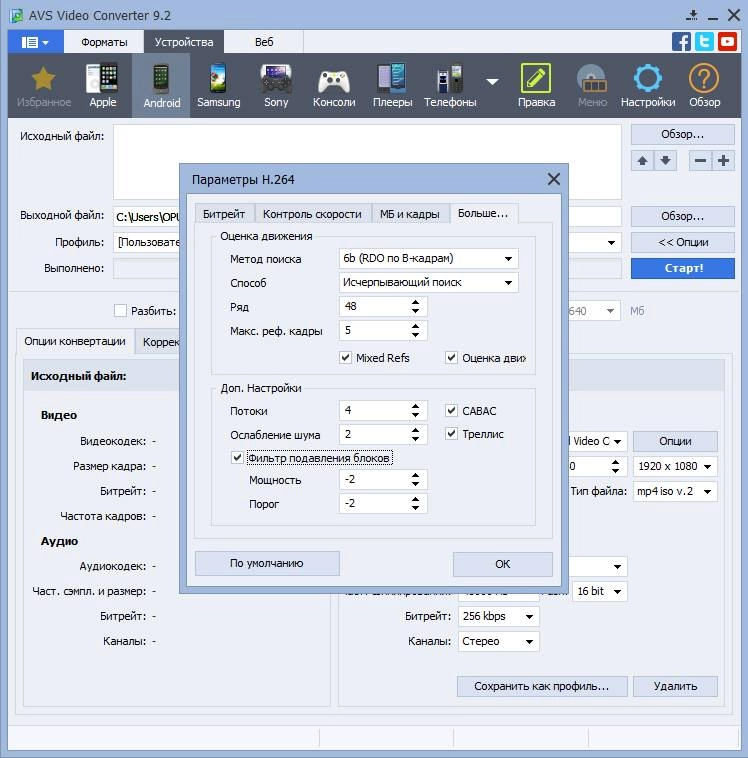Open the Консоли consoles icon
The width and height of the screenshot is (748, 758).
334,87
